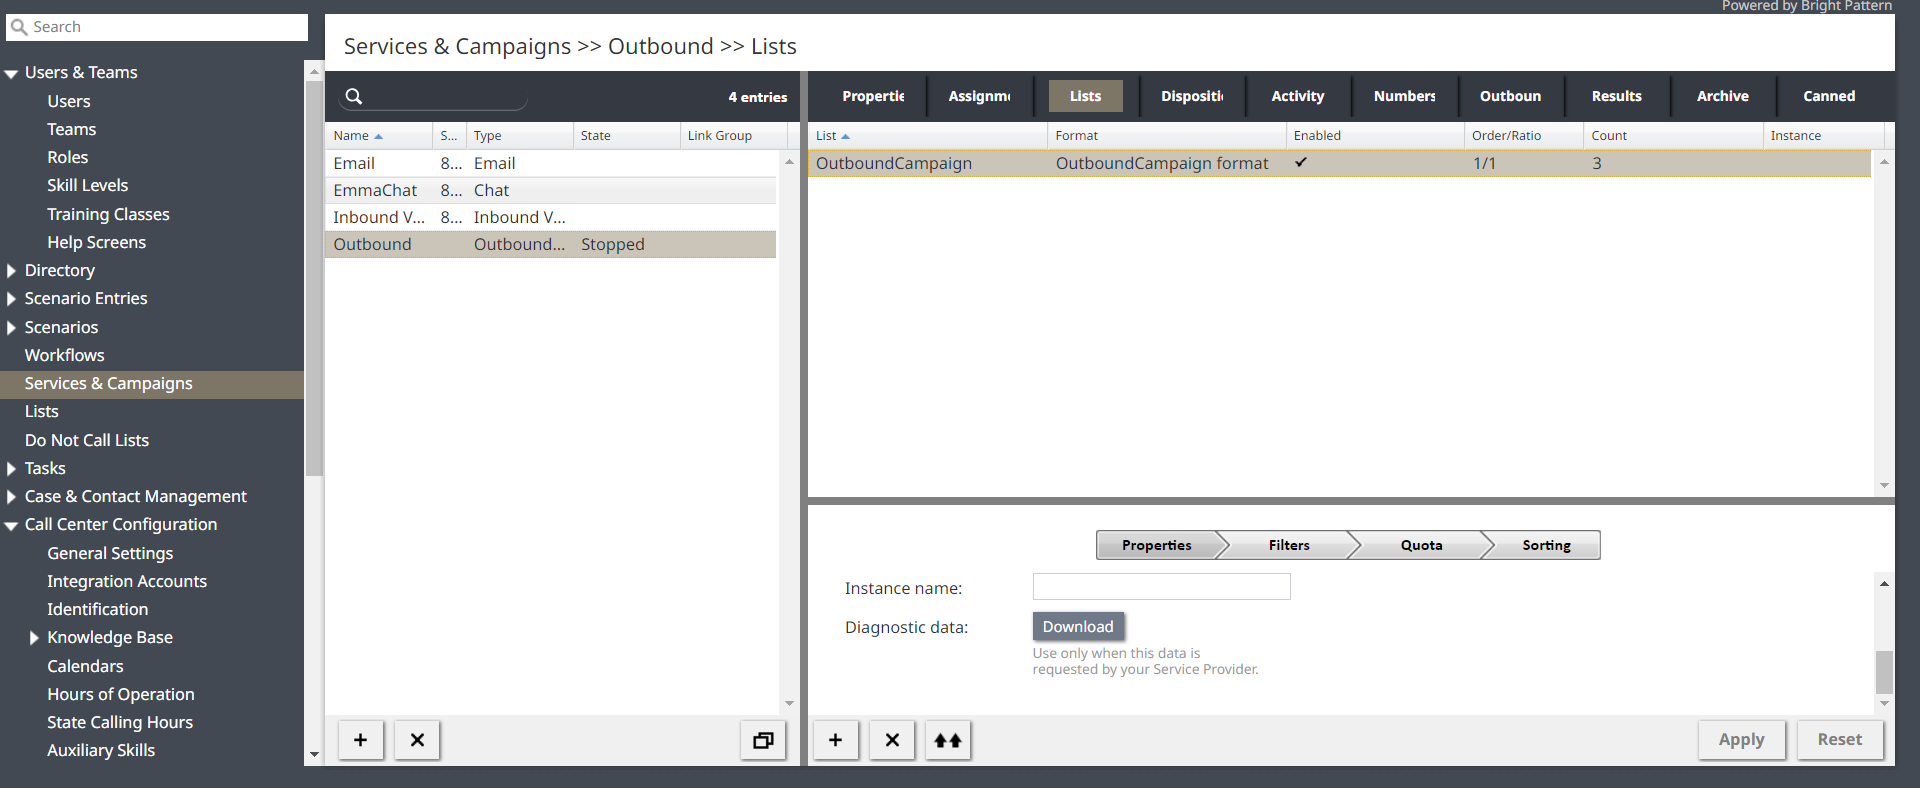Expand the Knowledge Base node
Screen dimensions: 1920x788
click(34, 638)
